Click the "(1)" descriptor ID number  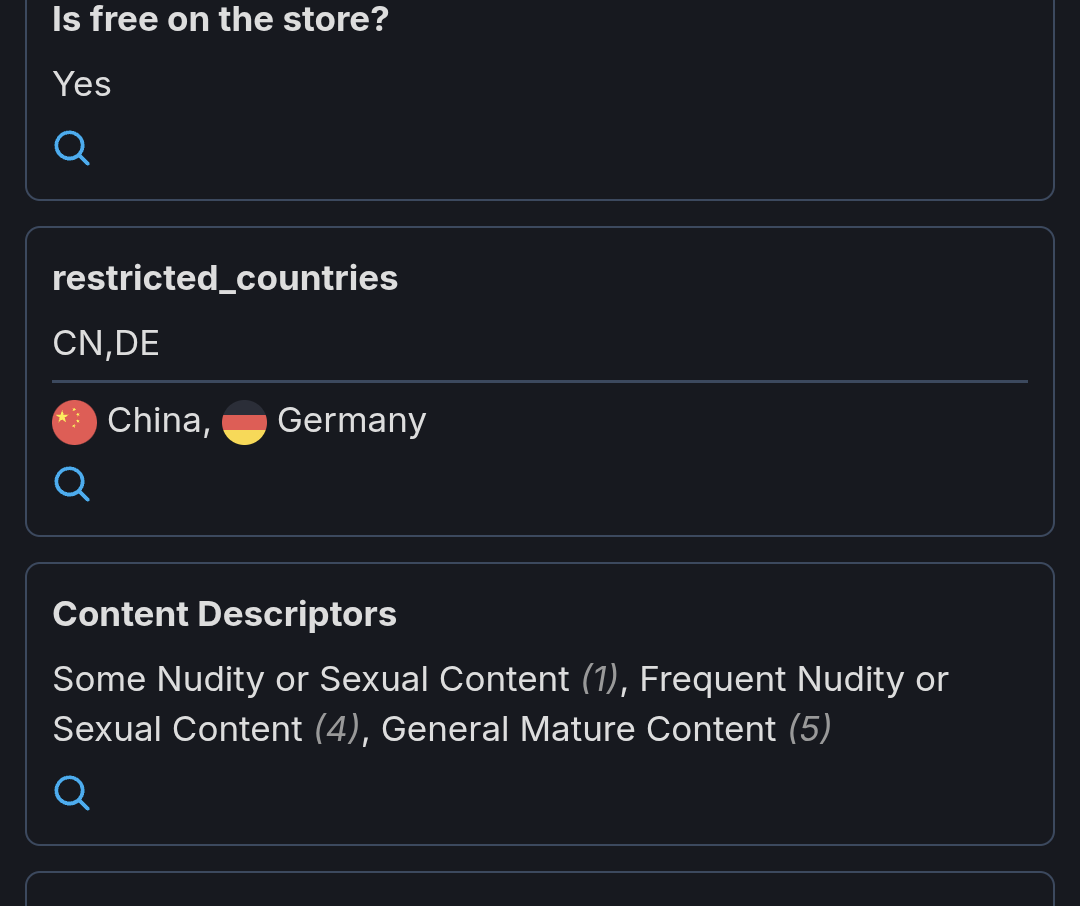pyautogui.click(x=600, y=679)
